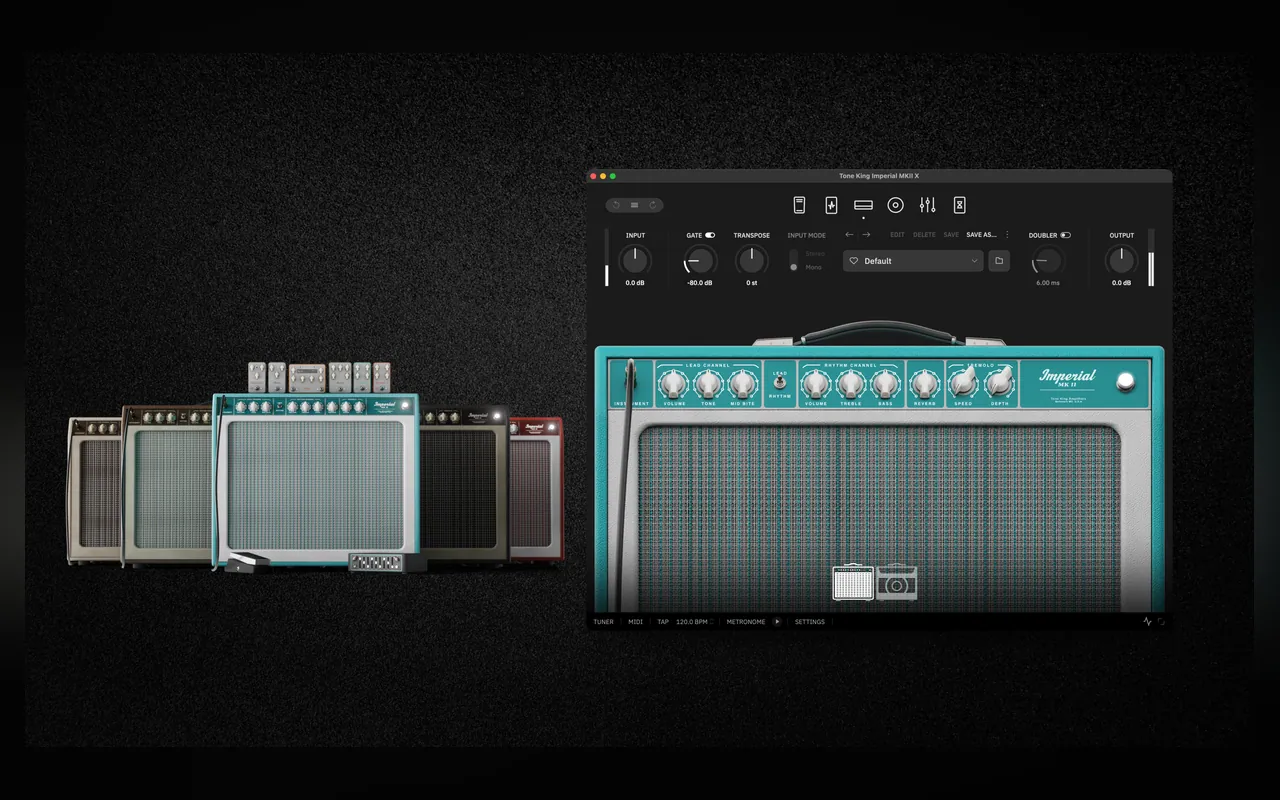Viewport: 1280px width, 800px height.
Task: Click the OUTPUT level knob
Action: [x=1121, y=261]
